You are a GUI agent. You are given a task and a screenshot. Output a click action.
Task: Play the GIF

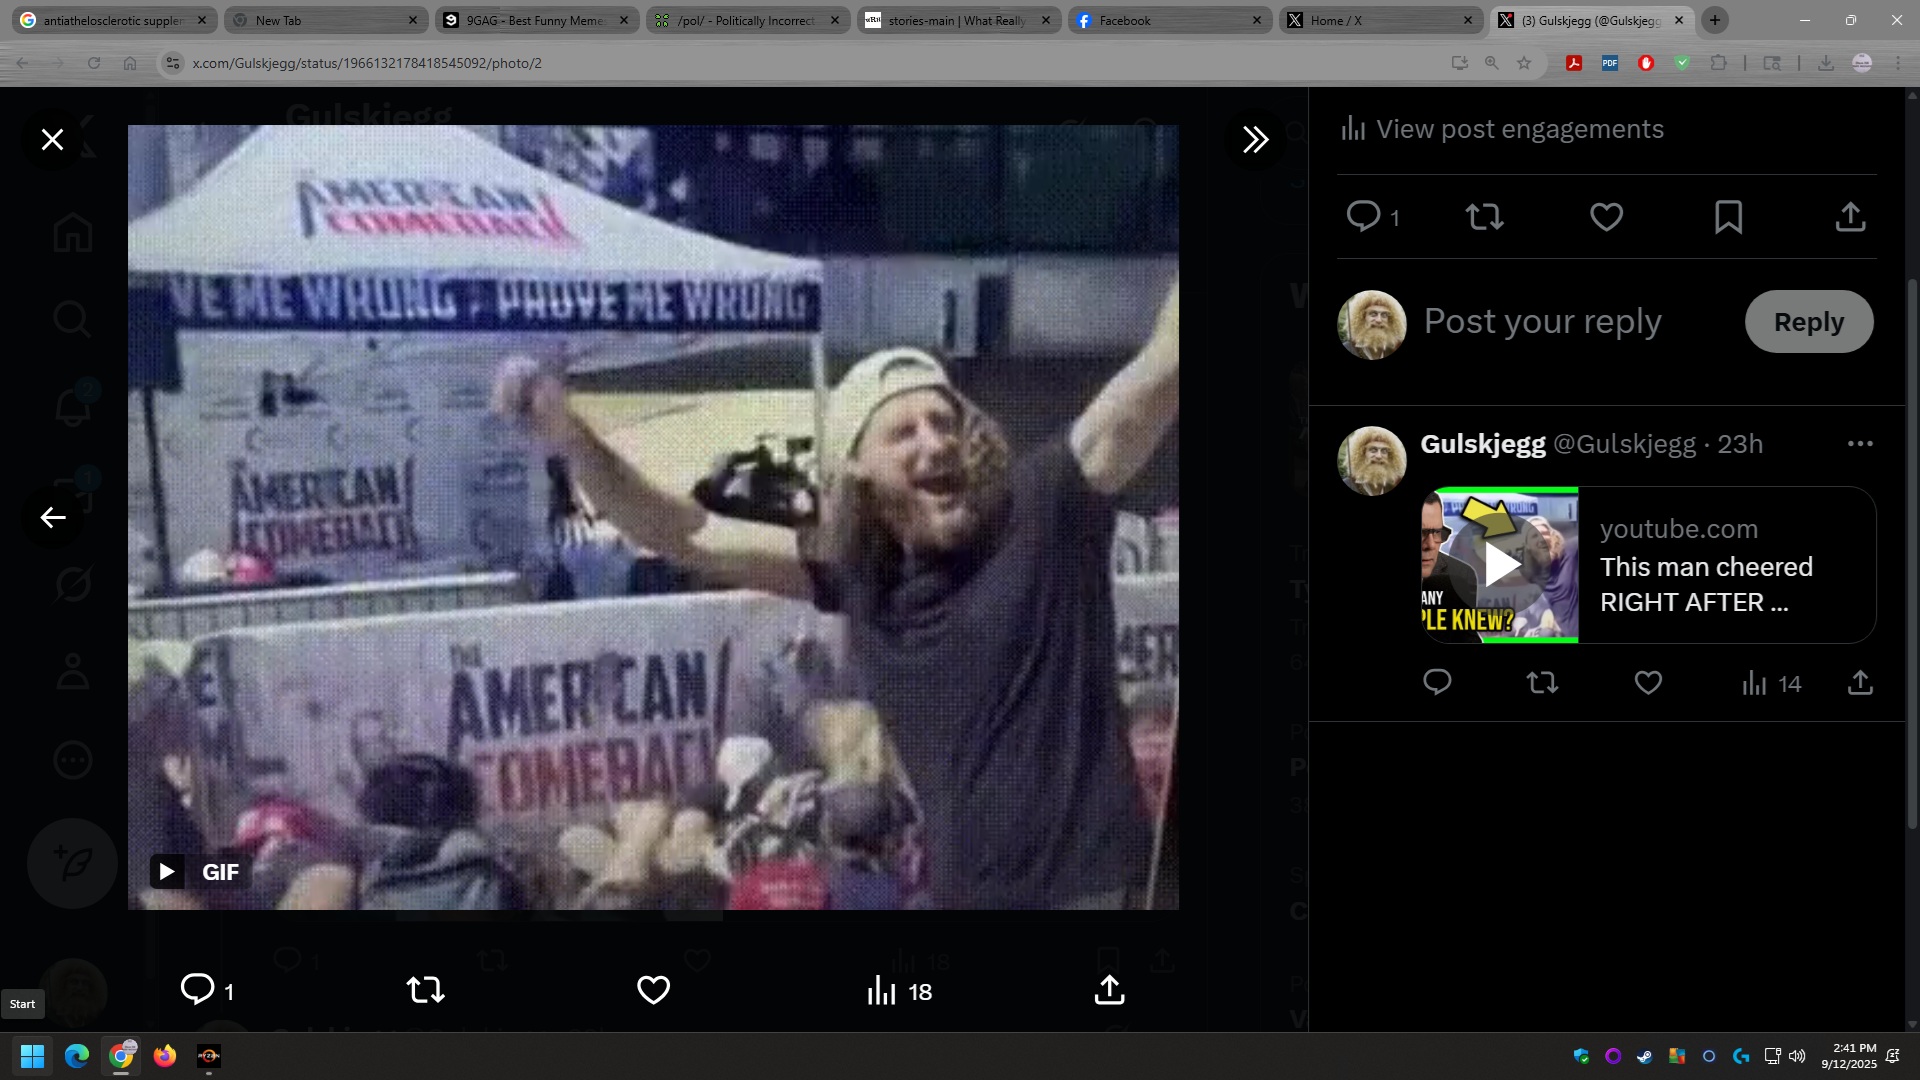(x=167, y=872)
